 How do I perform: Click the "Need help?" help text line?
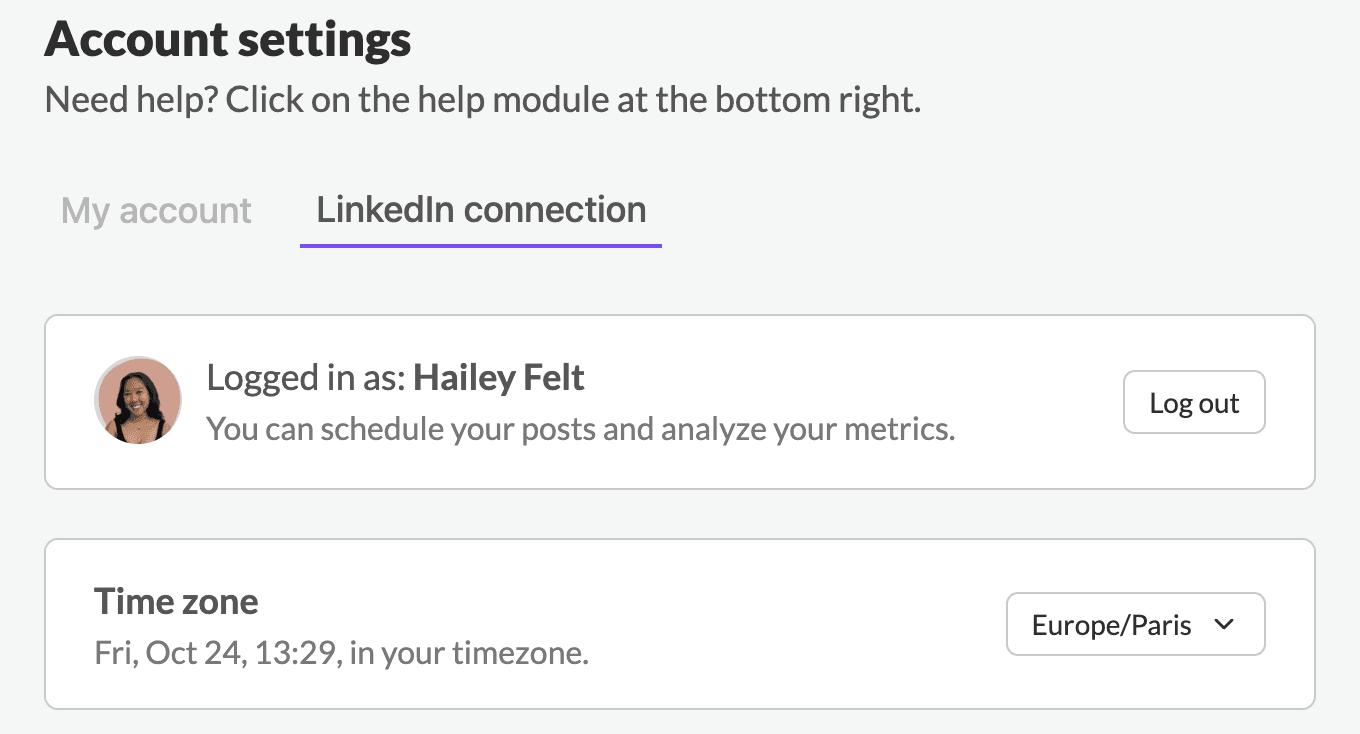tap(483, 100)
